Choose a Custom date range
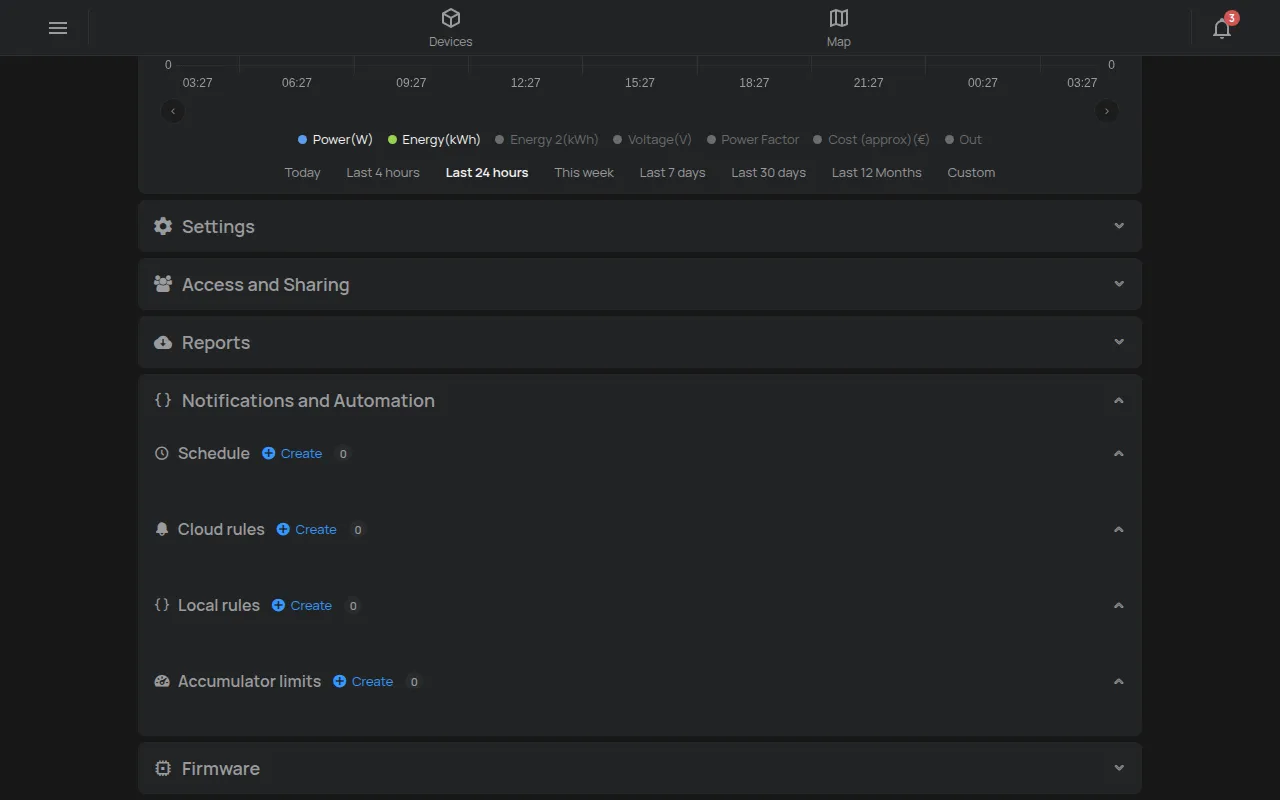This screenshot has height=800, width=1280. (x=971, y=173)
